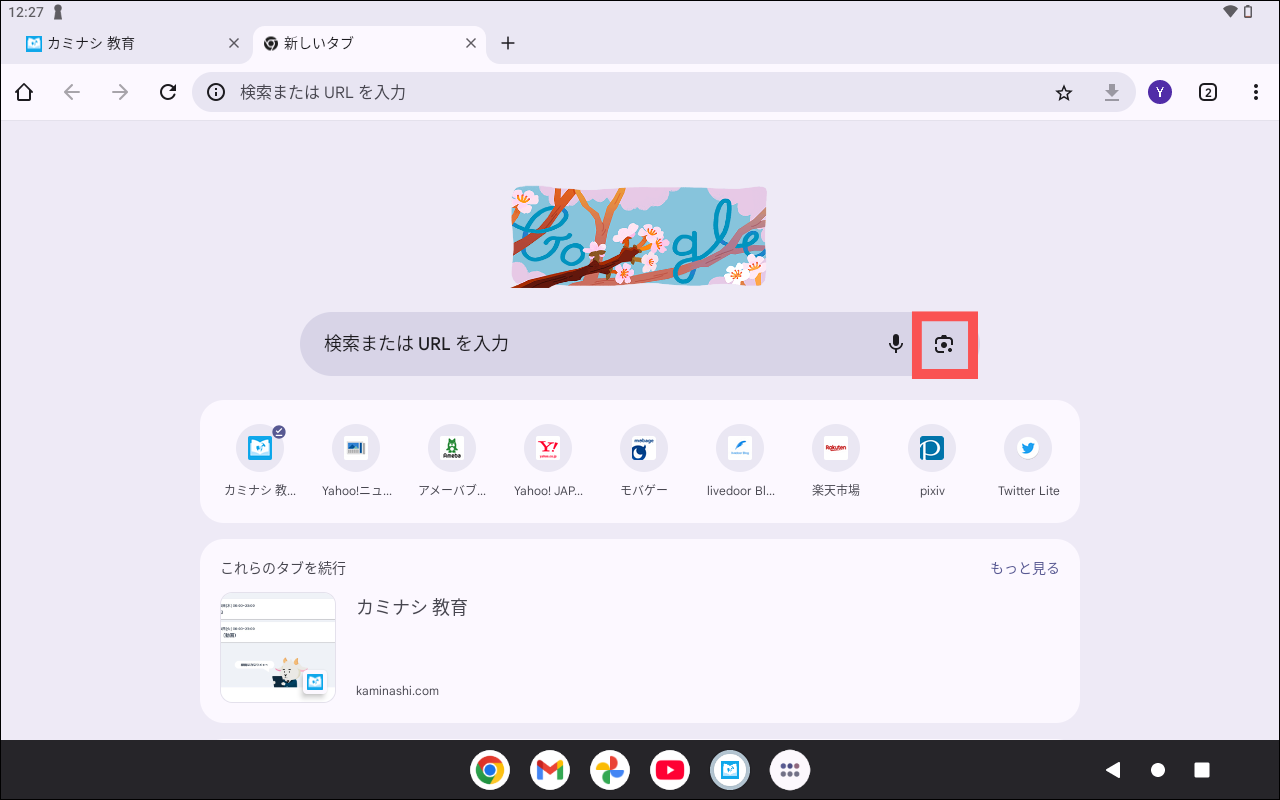Launch Chrome from the taskbar
The image size is (1280, 800).
pos(490,770)
